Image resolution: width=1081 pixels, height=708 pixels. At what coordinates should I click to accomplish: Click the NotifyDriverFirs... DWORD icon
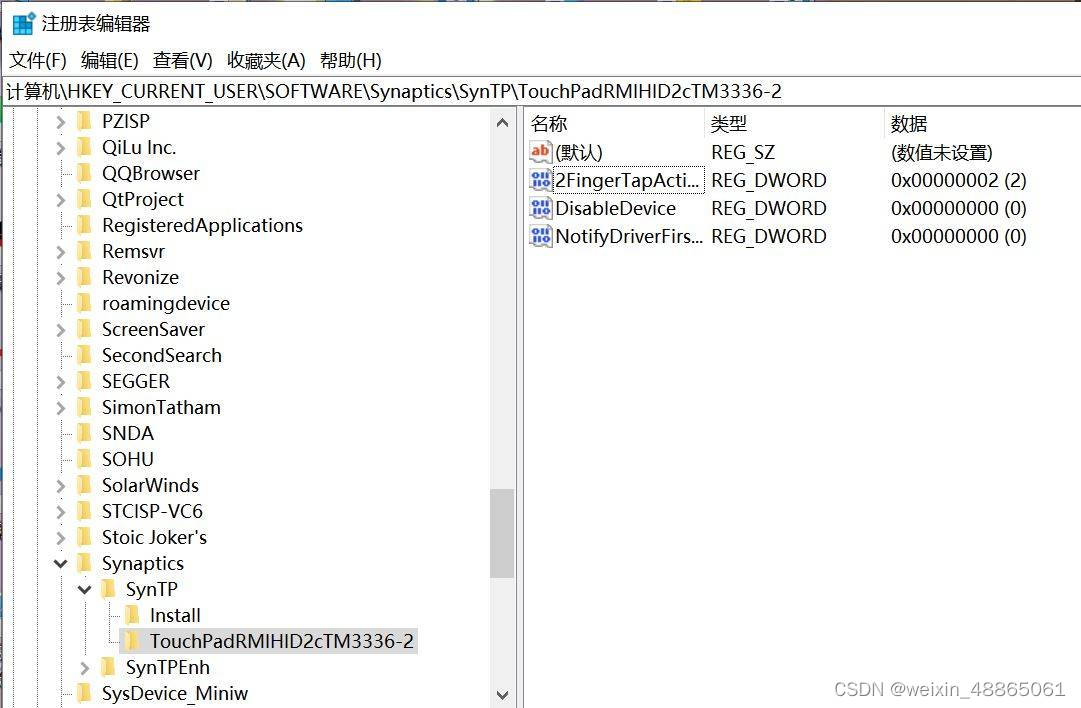coord(540,236)
